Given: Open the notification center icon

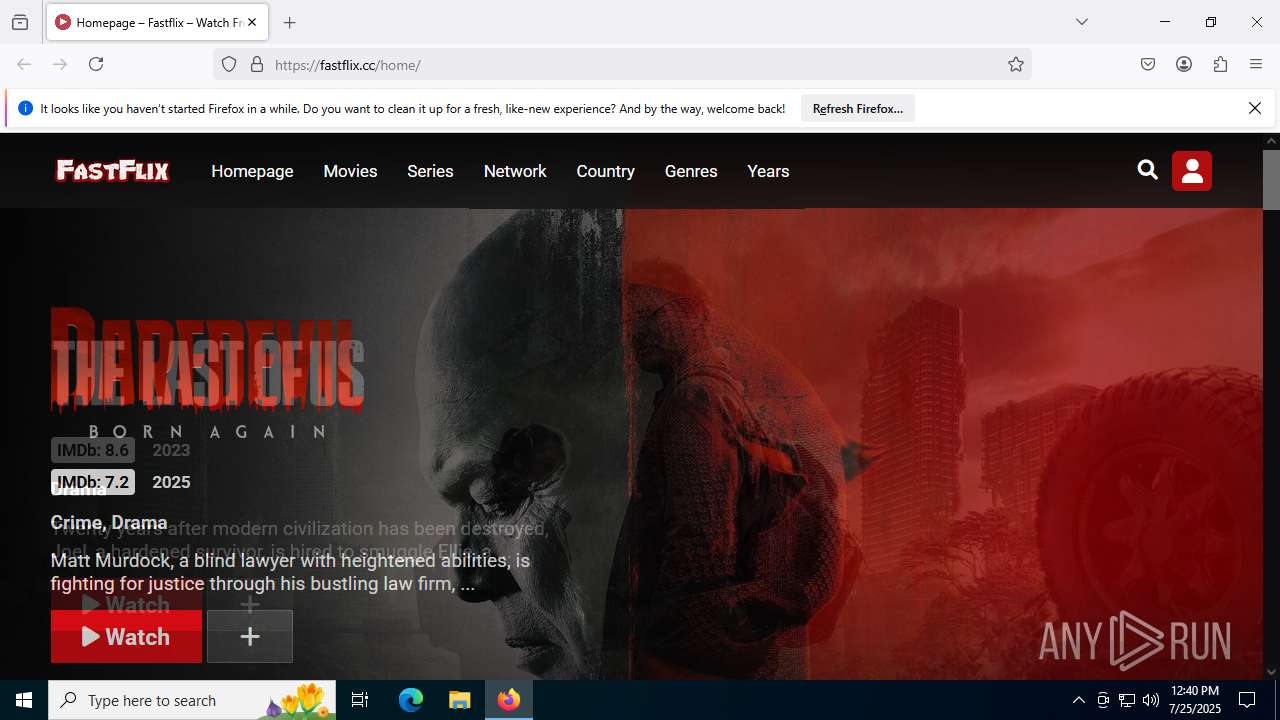Looking at the screenshot, I should click(1247, 700).
